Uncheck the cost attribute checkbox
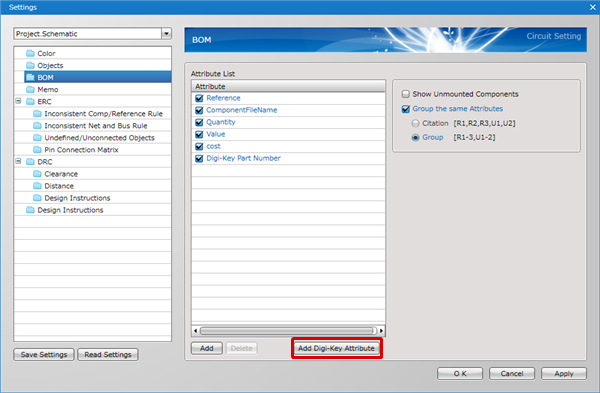The width and height of the screenshot is (600, 393). click(x=199, y=147)
